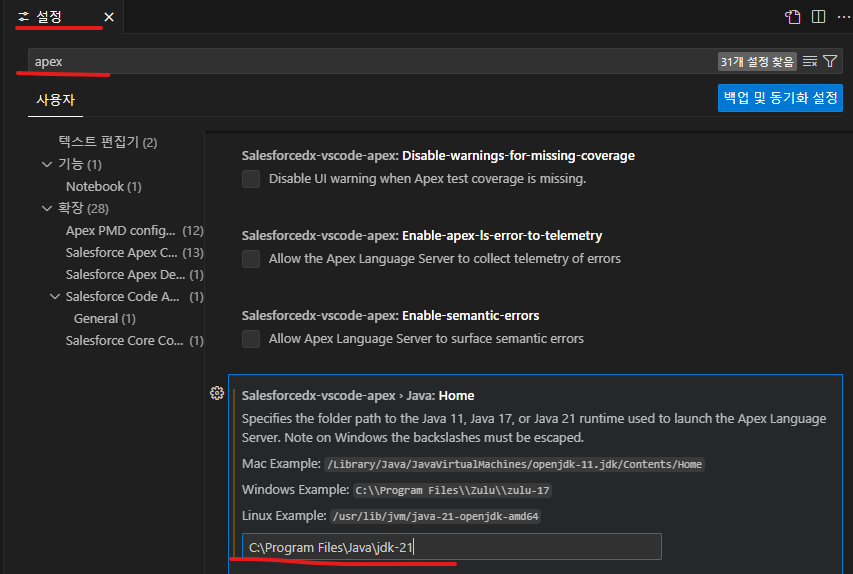Open Salesforce Apex C... (13) group
Image resolution: width=853 pixels, height=574 pixels.
pyautogui.click(x=134, y=252)
